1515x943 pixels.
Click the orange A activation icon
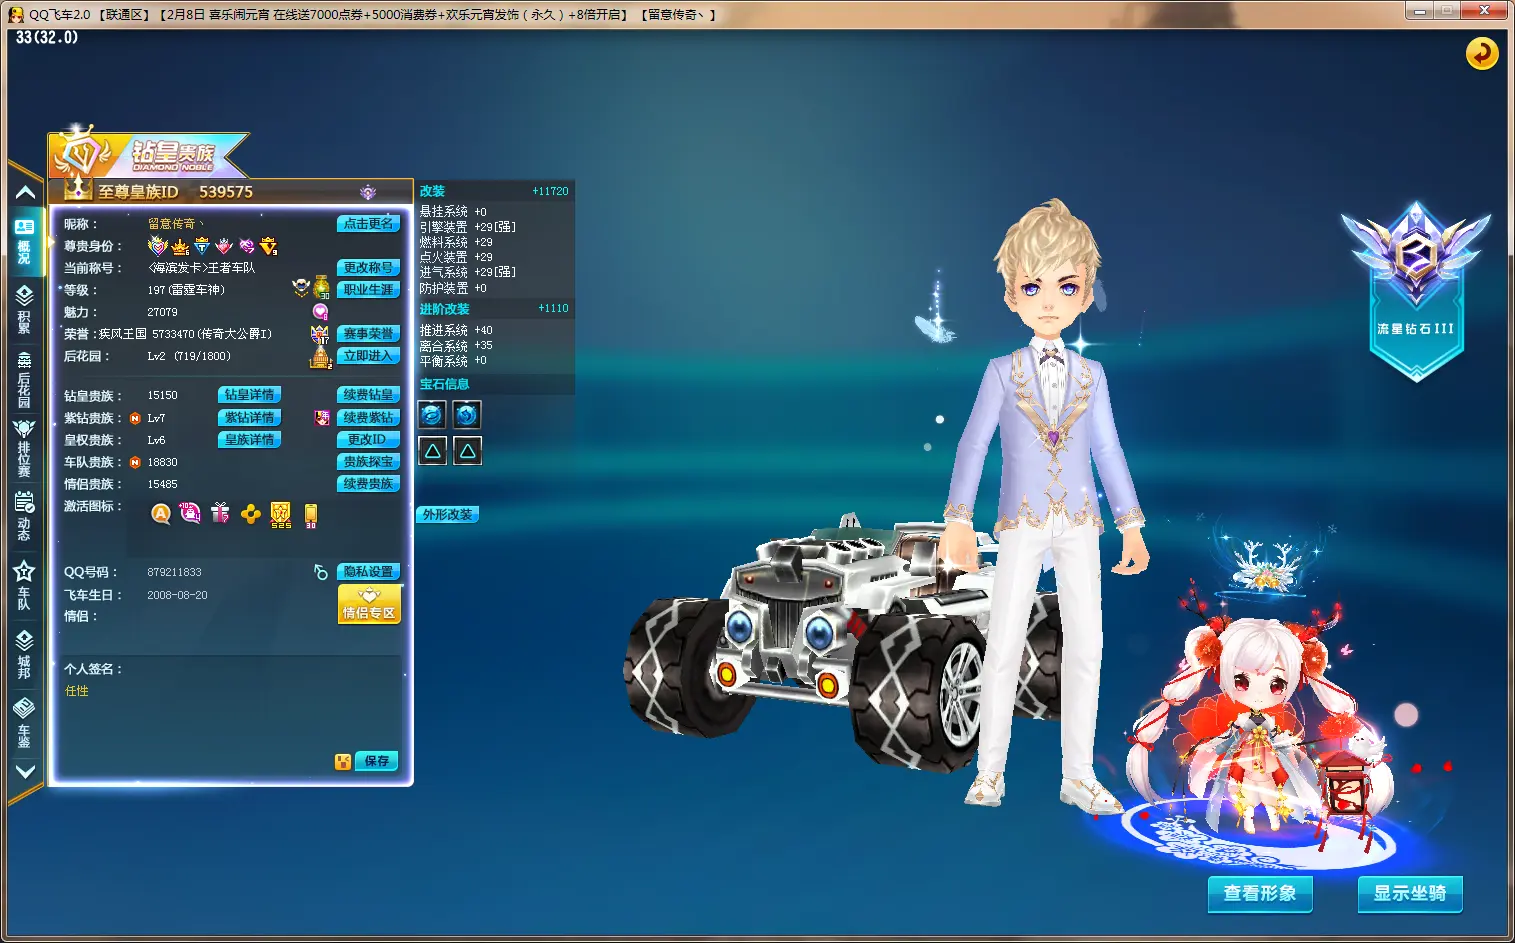(160, 514)
